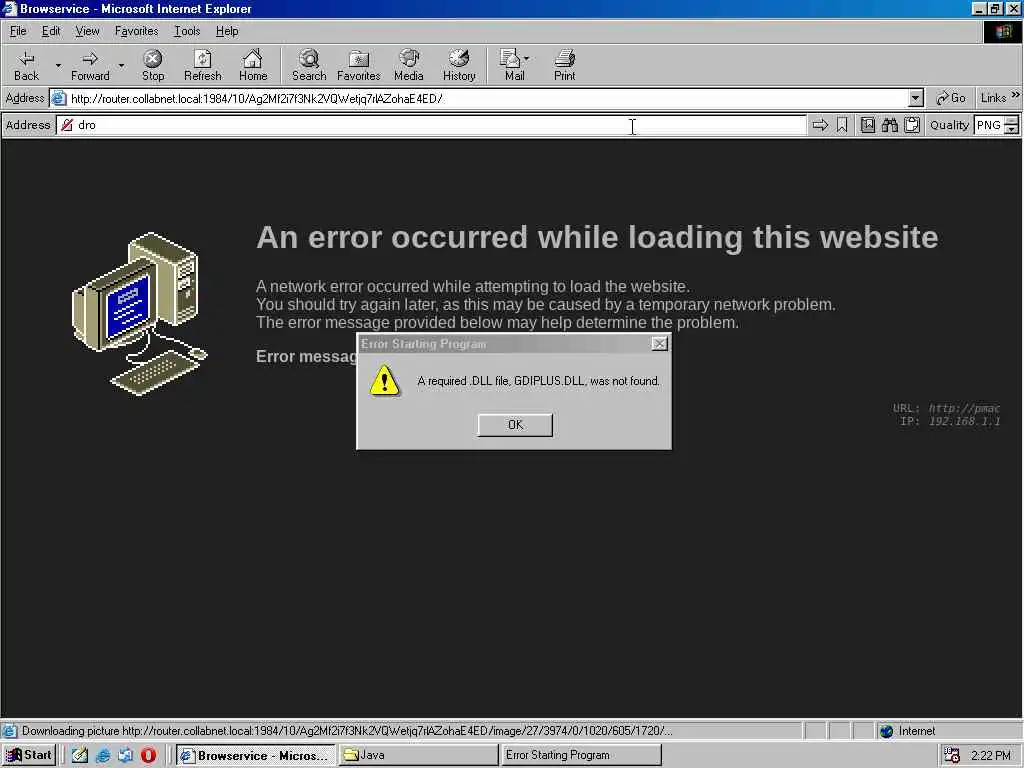The width and height of the screenshot is (1024, 768).
Task: Increase Quality with the up spinner
Action: coord(1012,120)
